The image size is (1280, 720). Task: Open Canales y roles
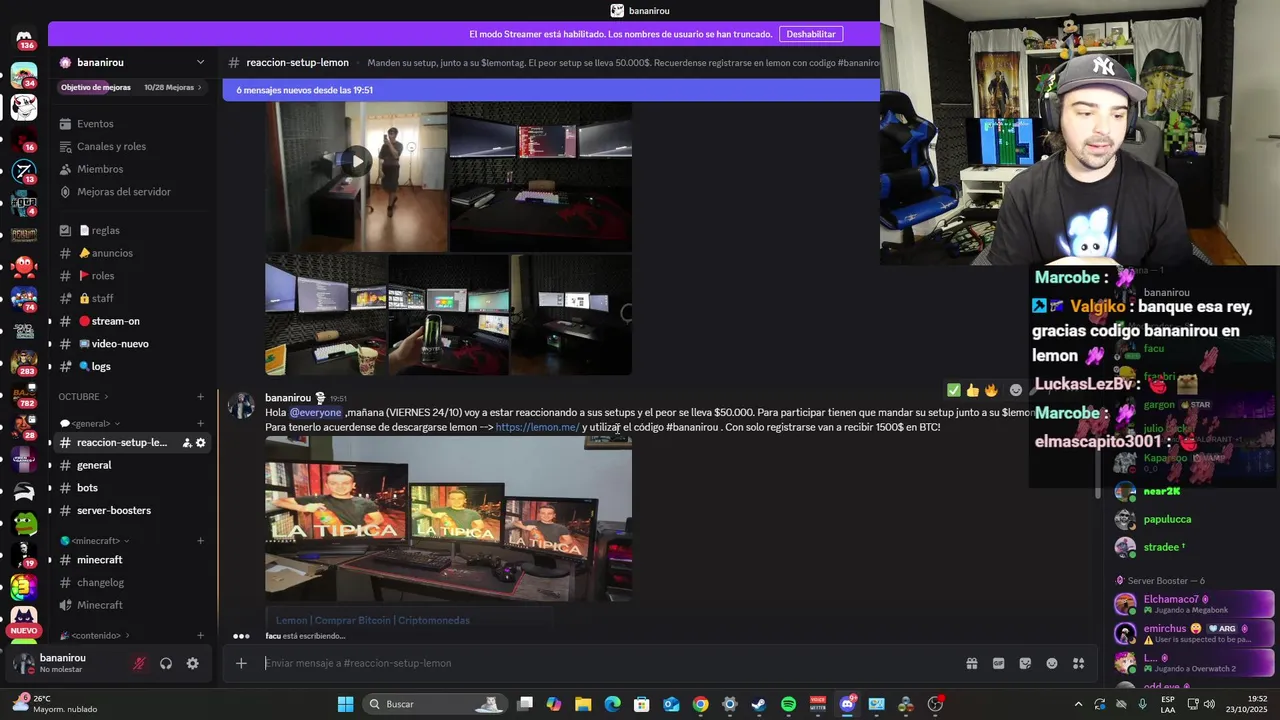(x=132, y=146)
